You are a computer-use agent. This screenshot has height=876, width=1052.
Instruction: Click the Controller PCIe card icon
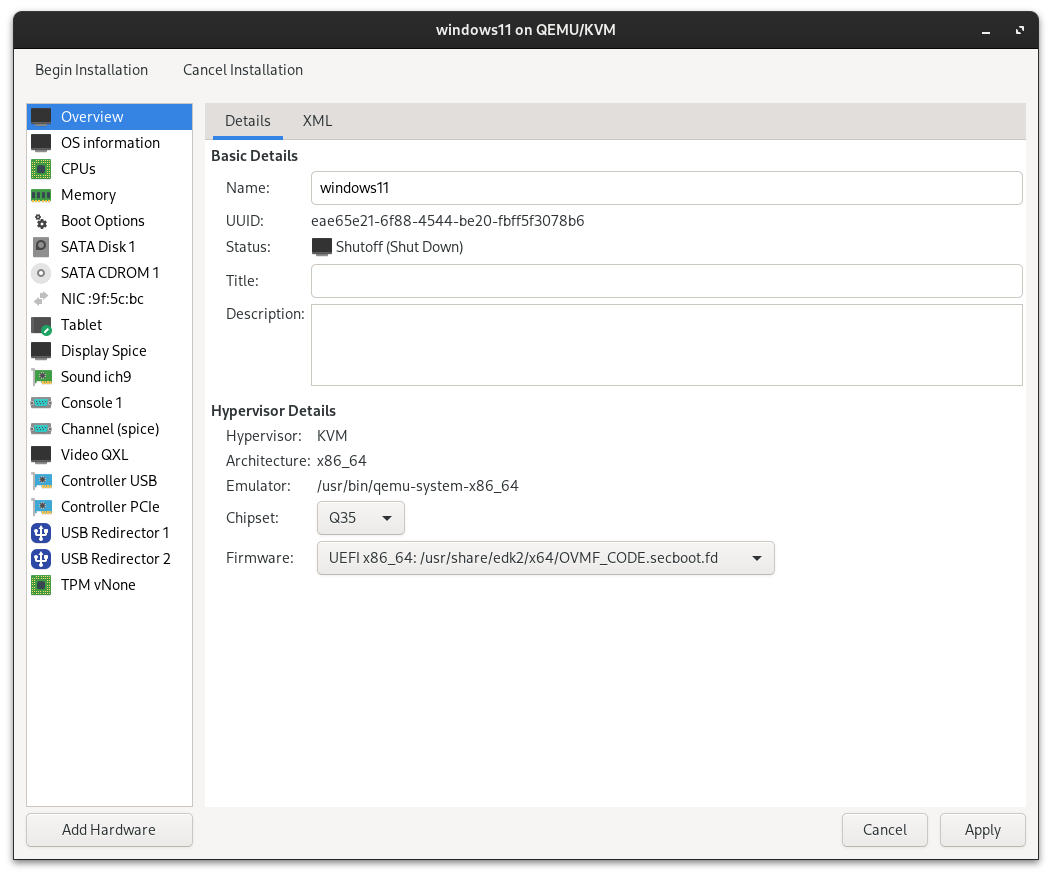pyautogui.click(x=41, y=507)
